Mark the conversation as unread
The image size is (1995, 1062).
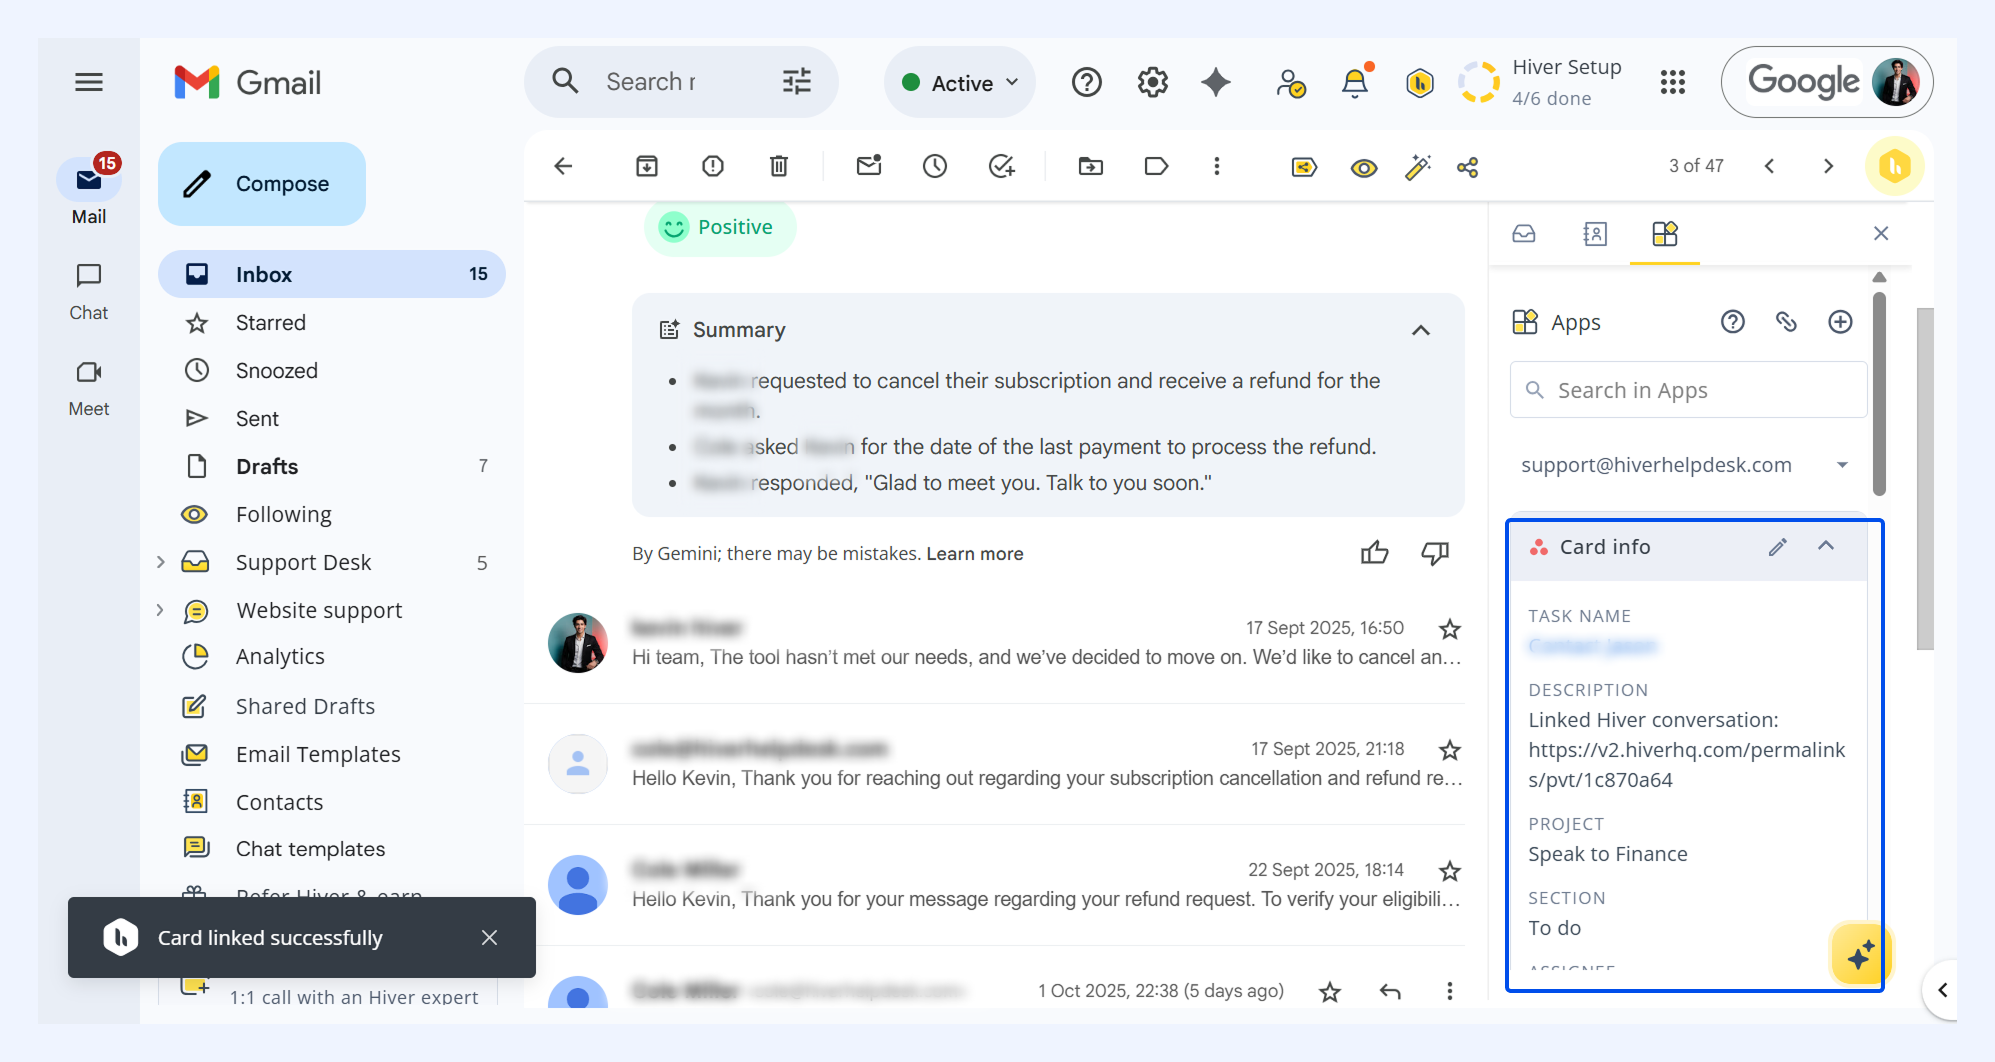pos(869,166)
